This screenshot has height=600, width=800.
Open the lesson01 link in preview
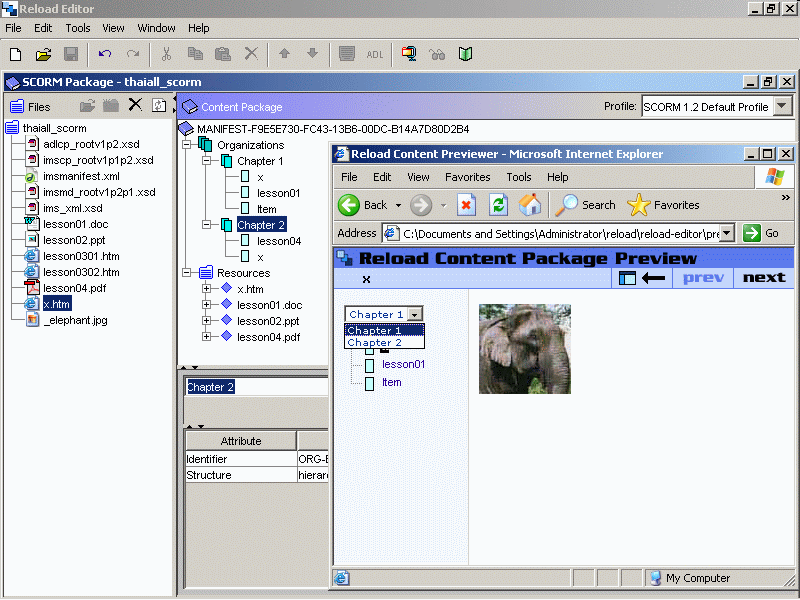coord(401,364)
